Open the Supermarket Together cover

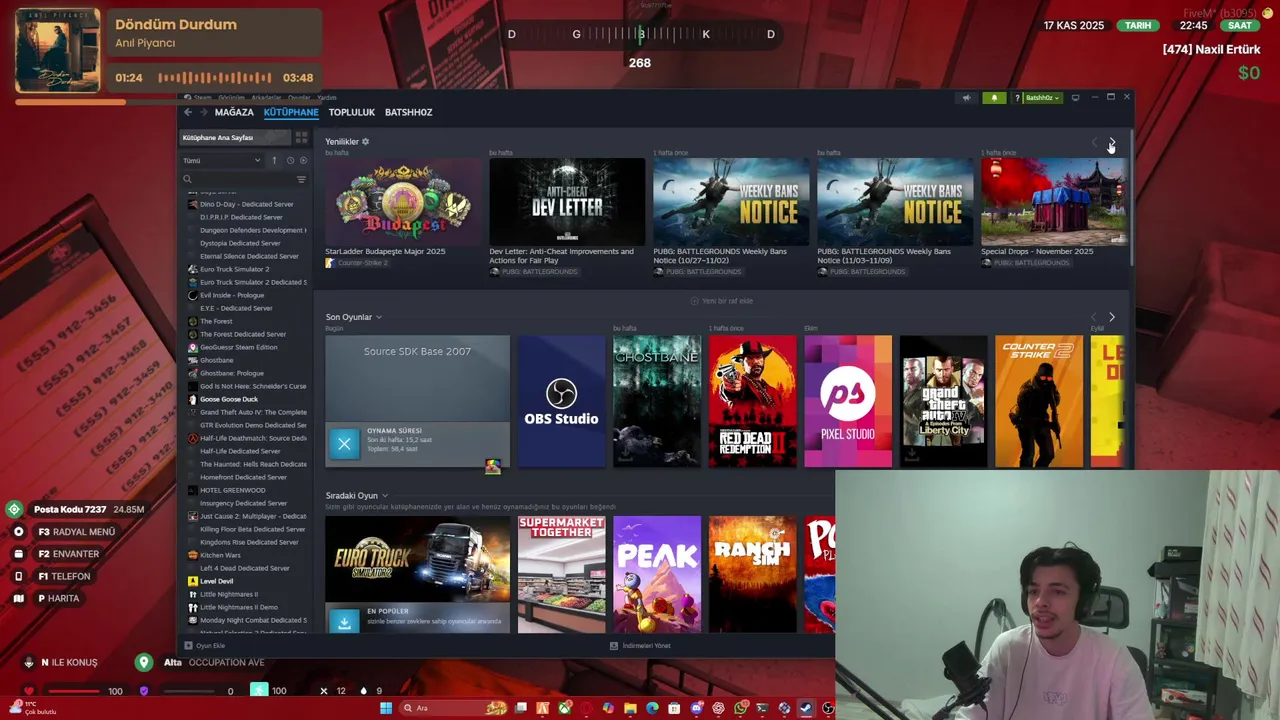[561, 574]
